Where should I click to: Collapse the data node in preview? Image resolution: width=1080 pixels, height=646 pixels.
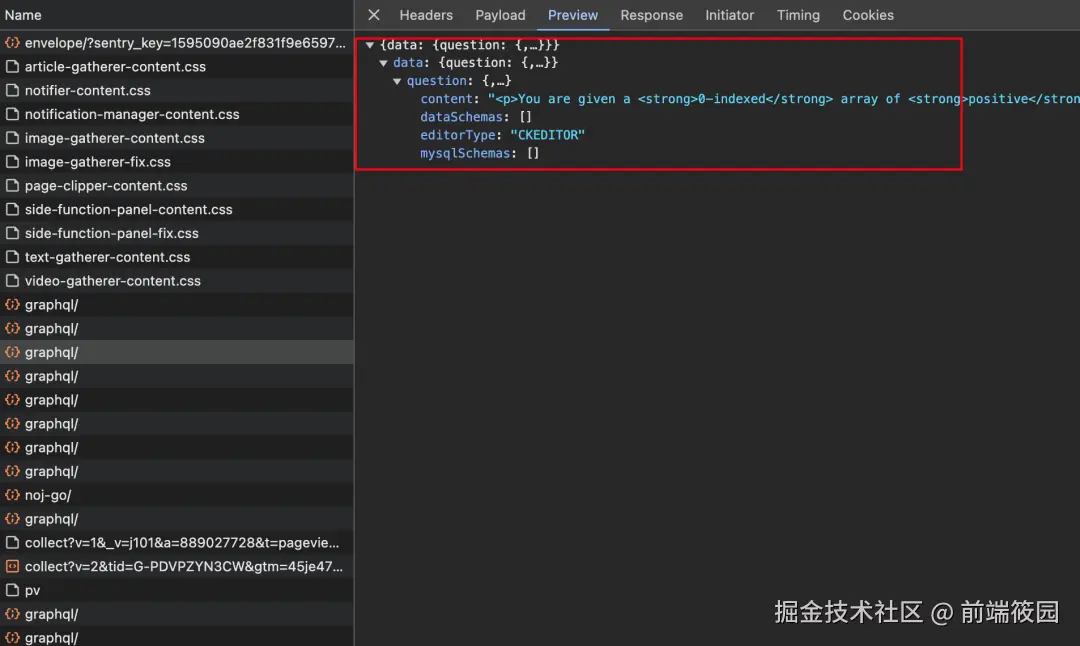point(384,63)
